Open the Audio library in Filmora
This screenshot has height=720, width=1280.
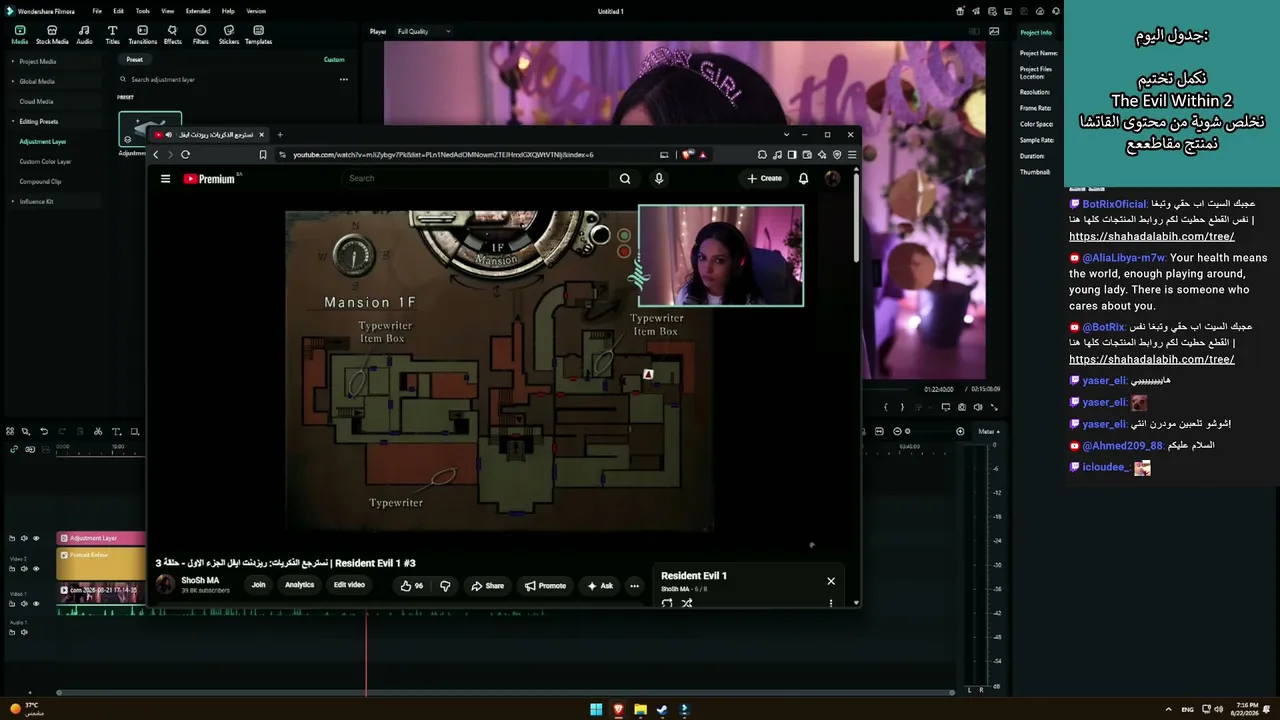coord(84,35)
